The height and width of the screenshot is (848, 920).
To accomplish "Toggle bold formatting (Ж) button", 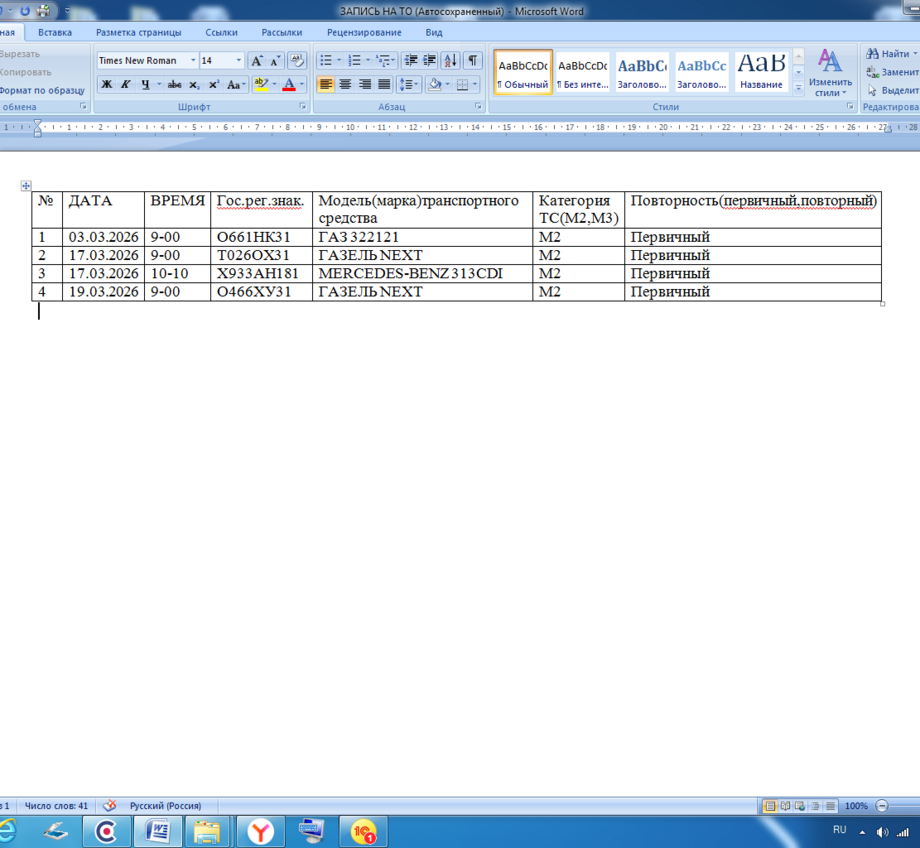I will click(x=107, y=85).
